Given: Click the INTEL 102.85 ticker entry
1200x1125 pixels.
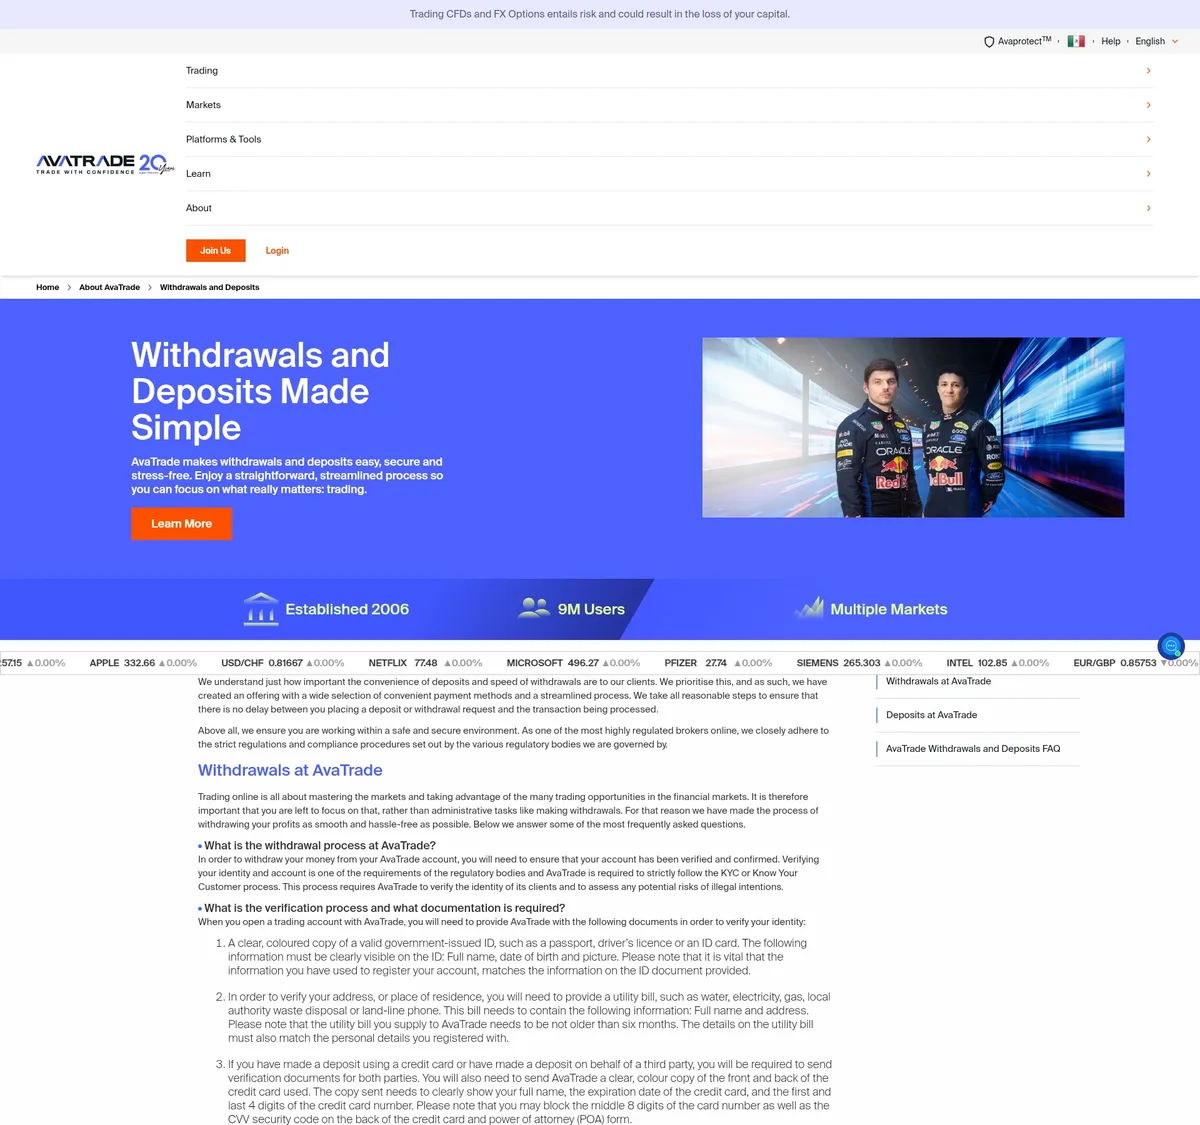Looking at the screenshot, I should click(998, 663).
